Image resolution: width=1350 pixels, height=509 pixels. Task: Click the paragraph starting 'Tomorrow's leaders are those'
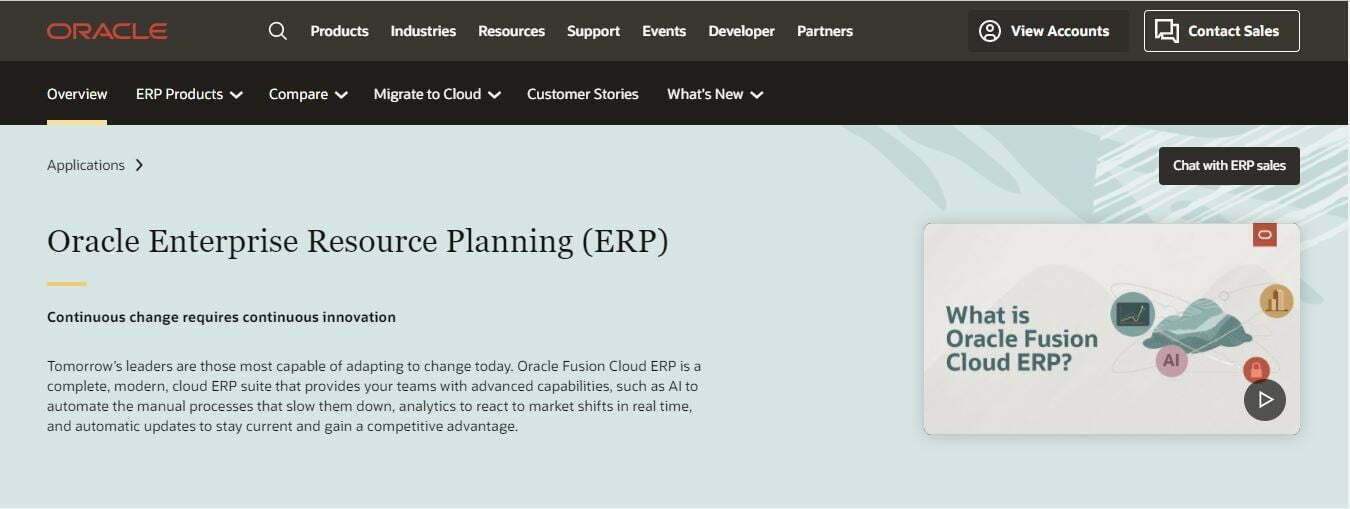point(374,395)
